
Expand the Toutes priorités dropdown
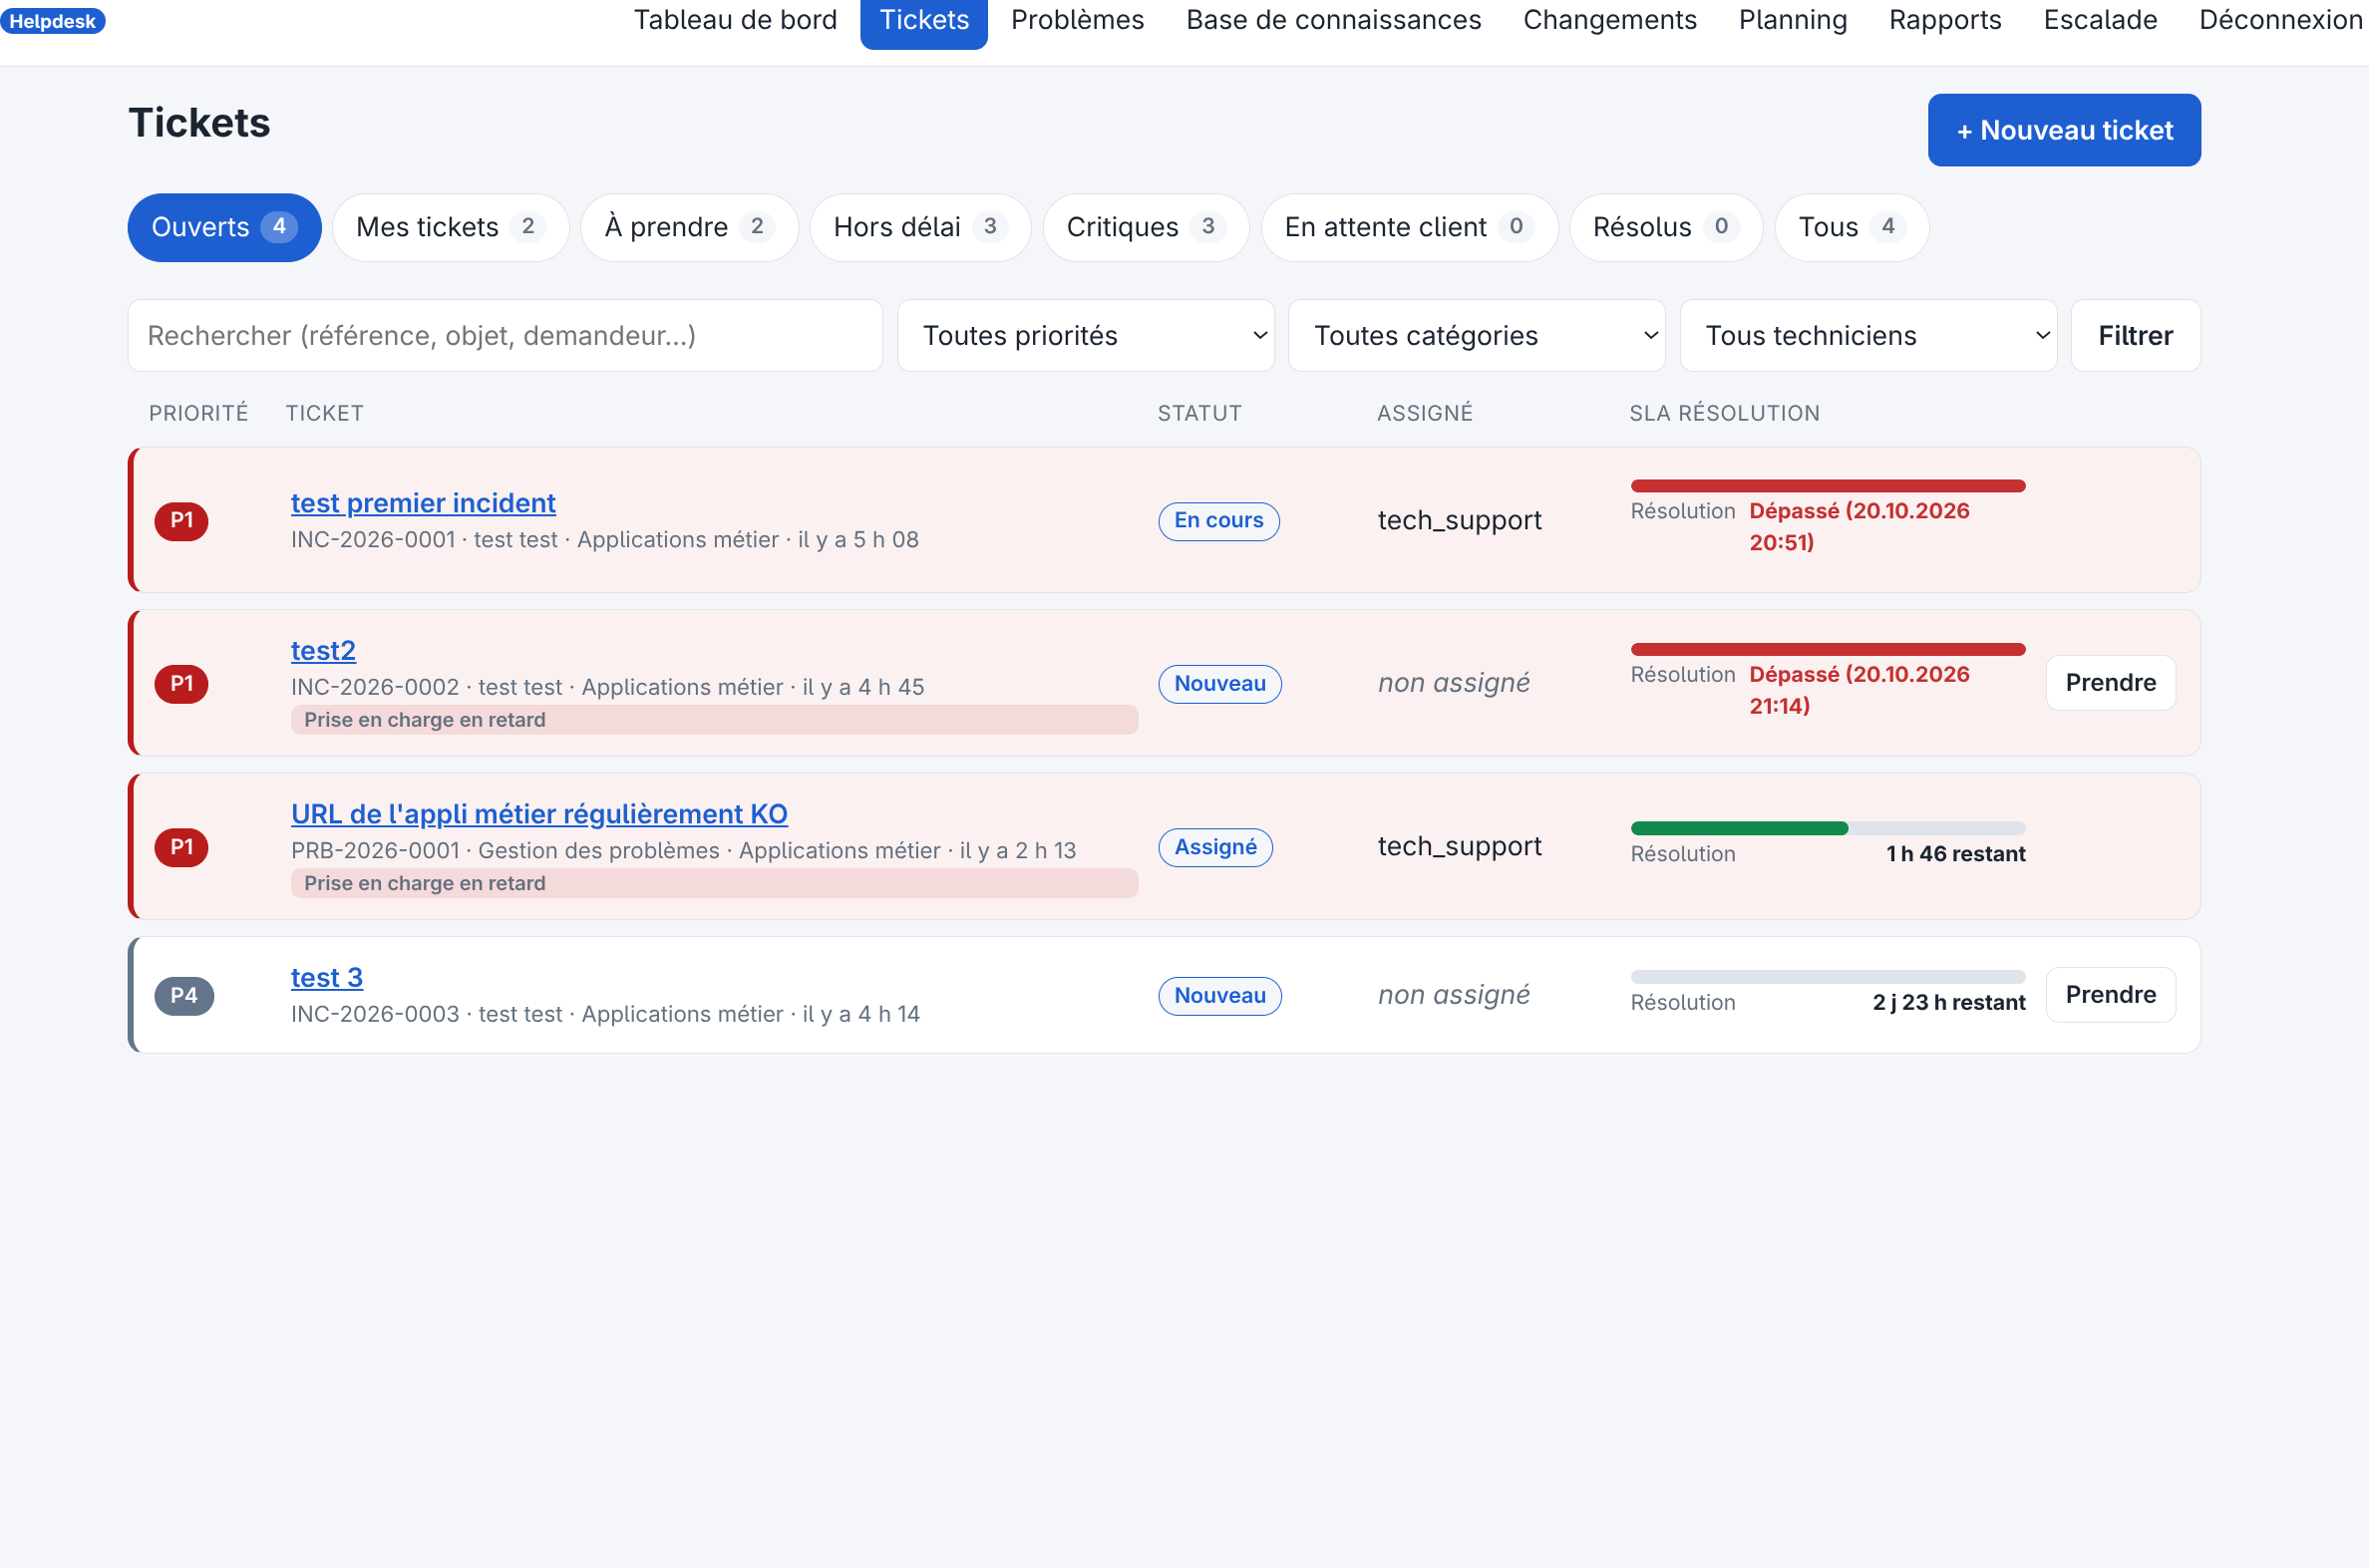(1085, 335)
